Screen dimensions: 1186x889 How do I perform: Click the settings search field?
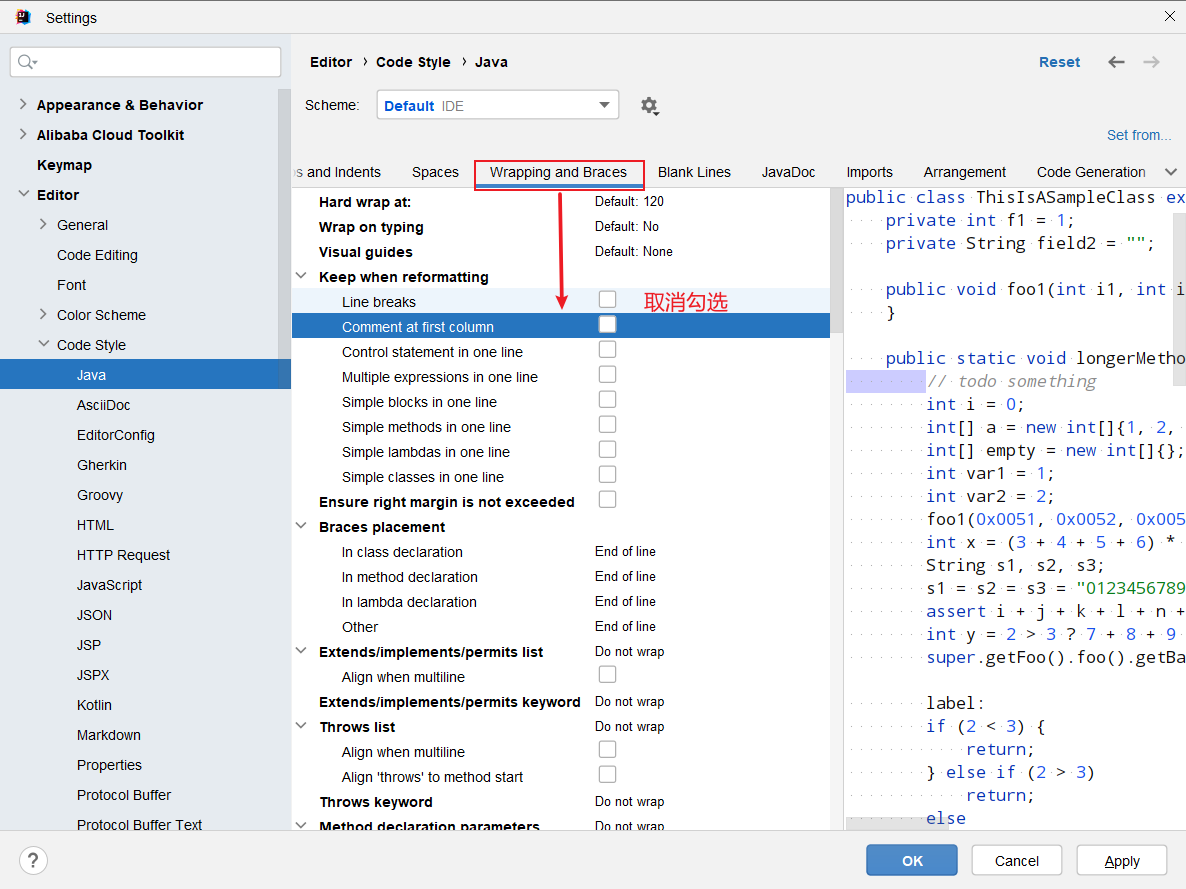145,62
